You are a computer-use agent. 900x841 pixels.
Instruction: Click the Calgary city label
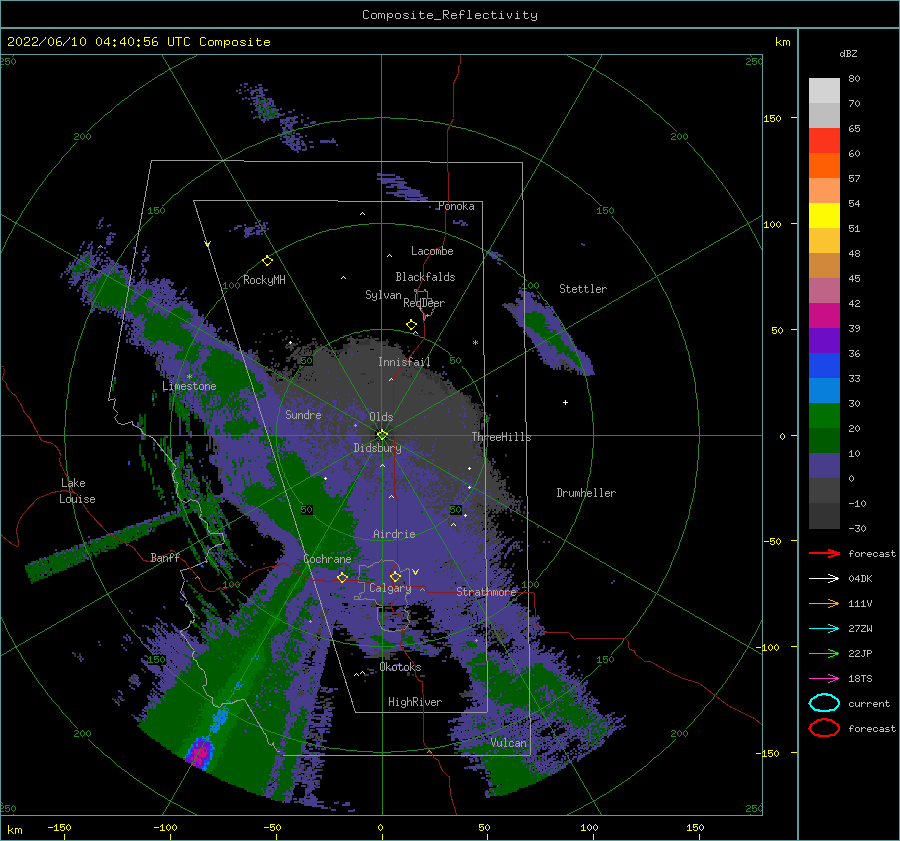[390, 588]
